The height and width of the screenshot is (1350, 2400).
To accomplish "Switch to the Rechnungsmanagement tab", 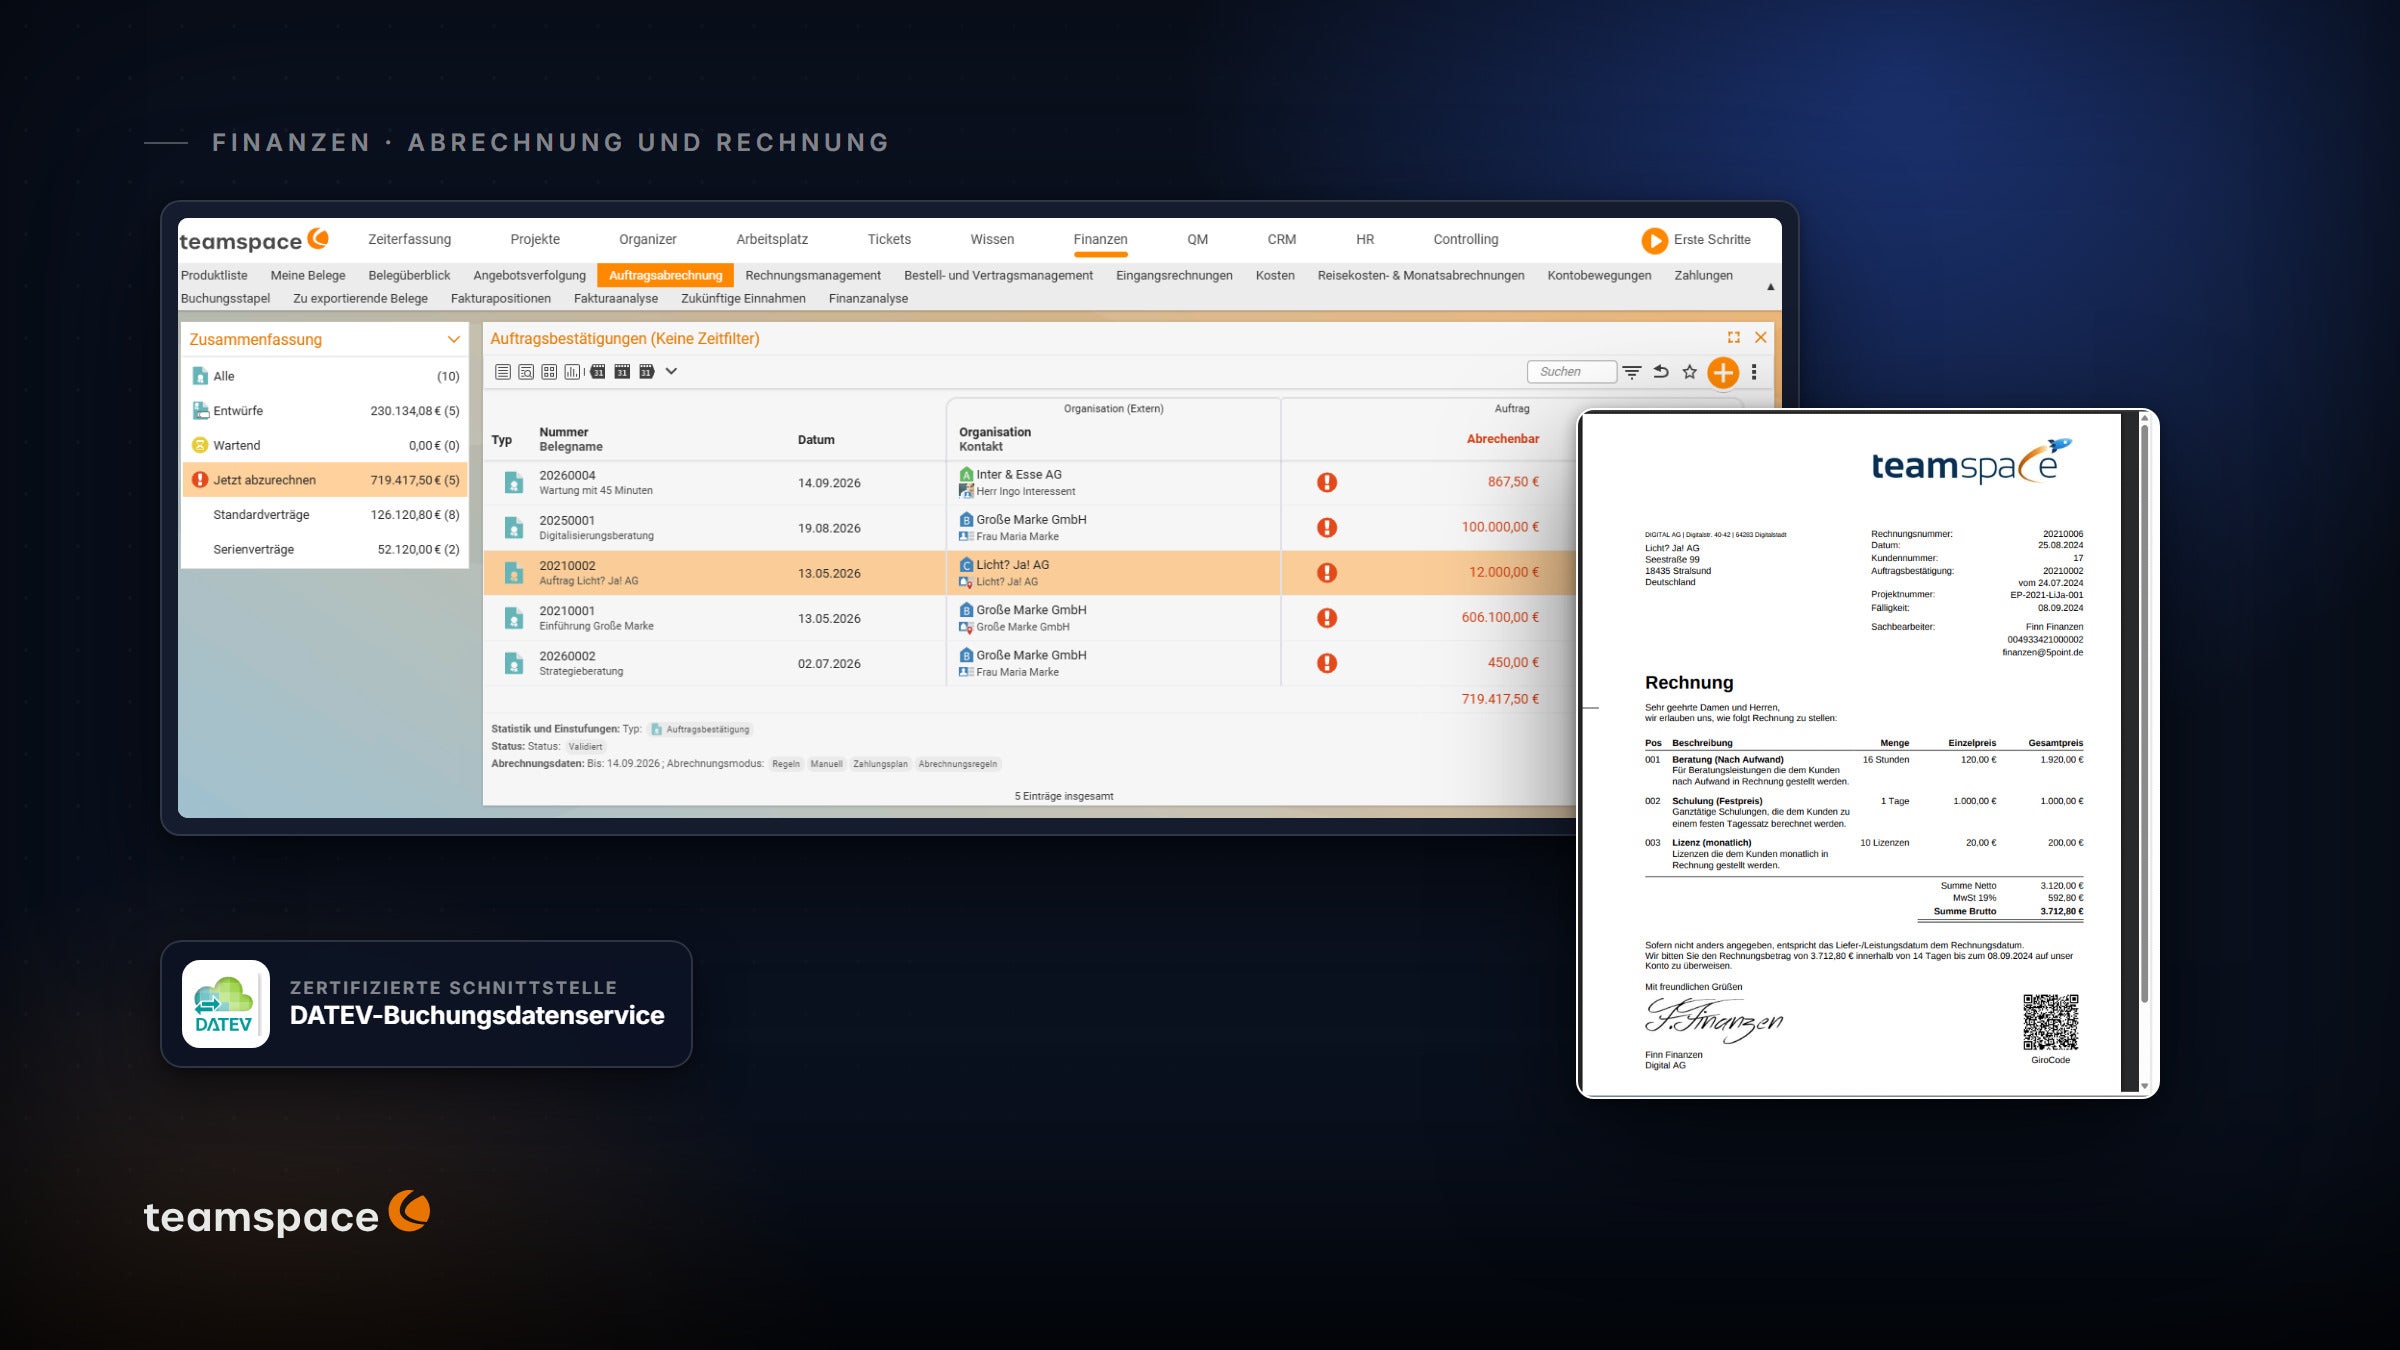I will point(813,276).
